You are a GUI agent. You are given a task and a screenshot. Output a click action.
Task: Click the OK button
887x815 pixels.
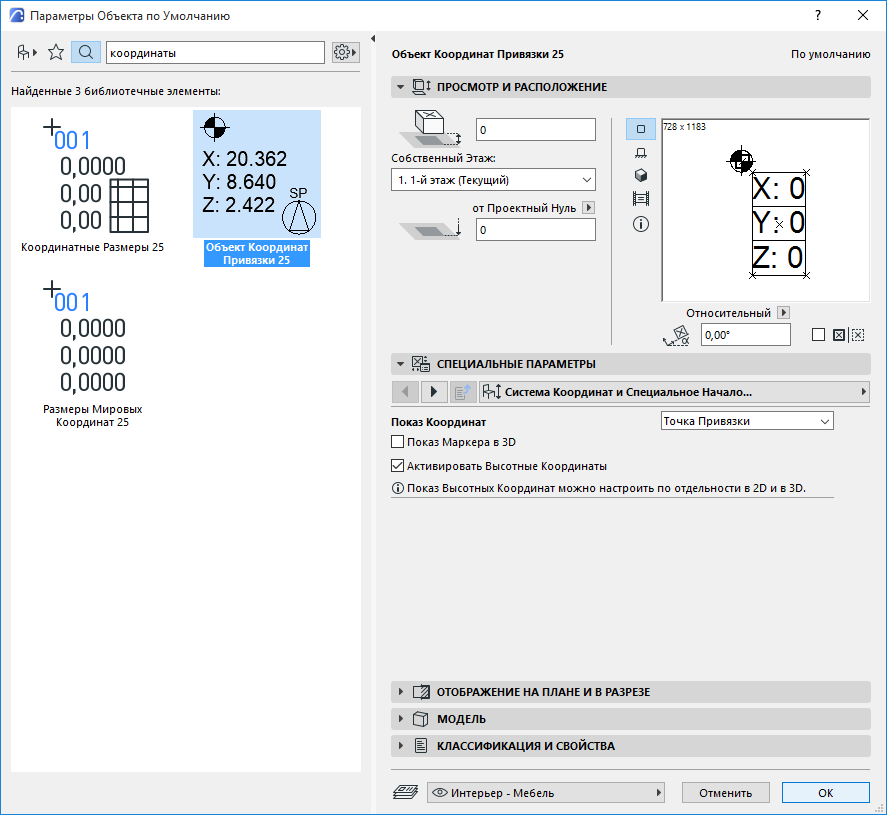pyautogui.click(x=825, y=792)
